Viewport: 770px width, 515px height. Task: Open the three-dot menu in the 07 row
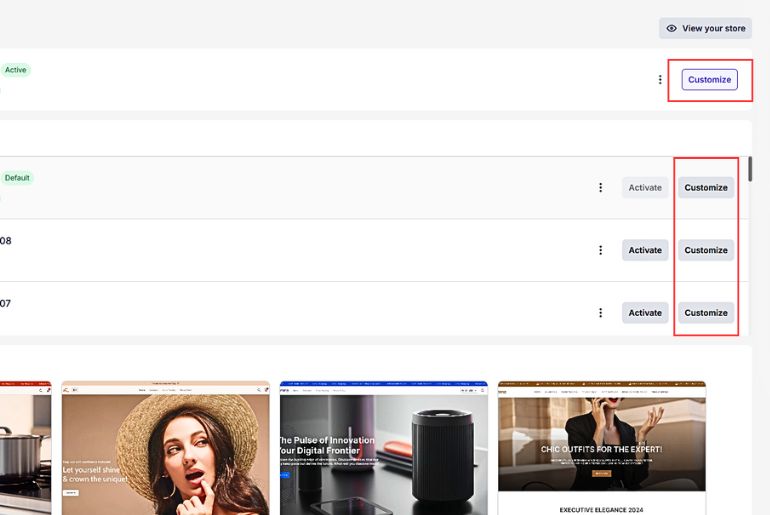600,313
